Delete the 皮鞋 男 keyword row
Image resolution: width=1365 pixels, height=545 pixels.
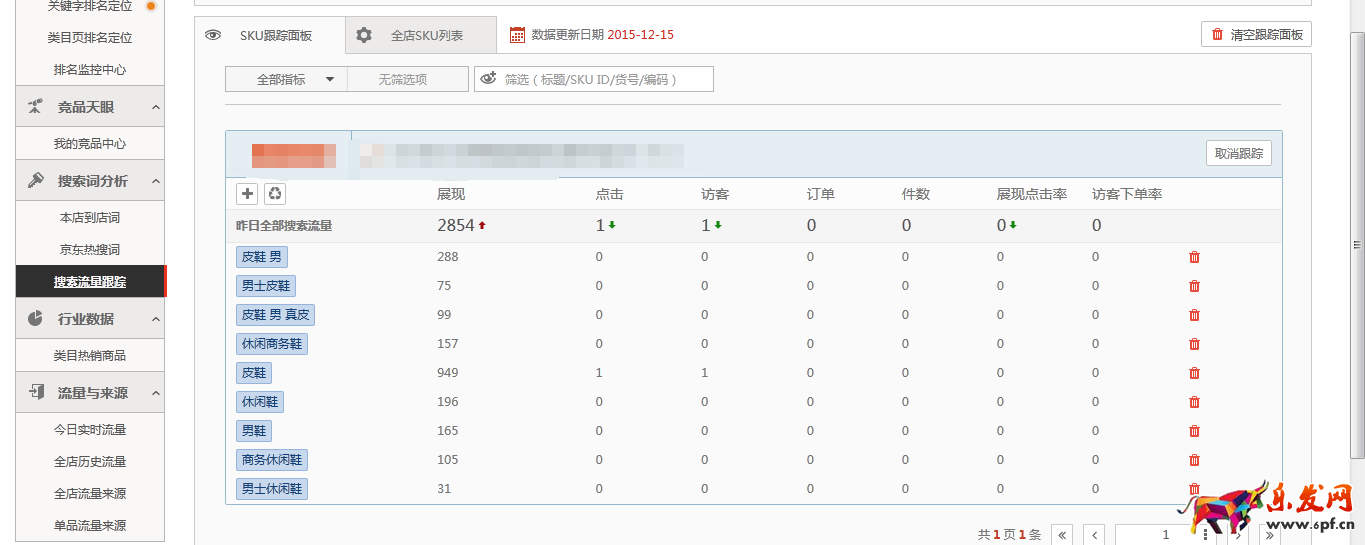pos(1194,257)
